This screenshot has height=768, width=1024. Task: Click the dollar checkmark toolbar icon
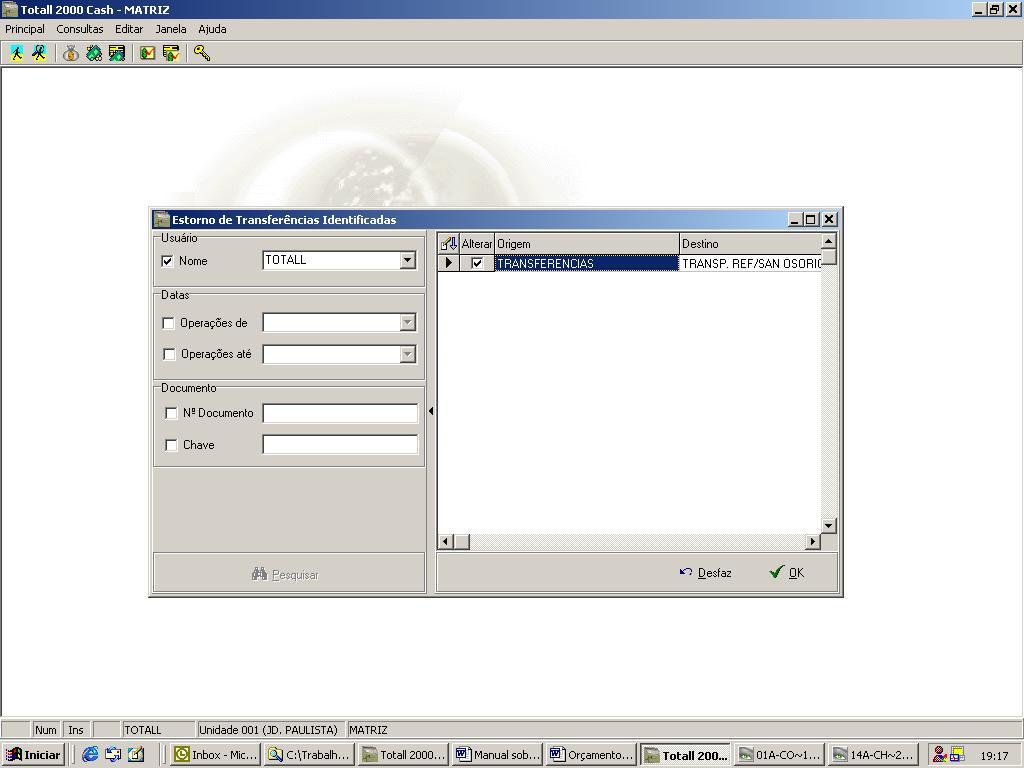pyautogui.click(x=148, y=54)
